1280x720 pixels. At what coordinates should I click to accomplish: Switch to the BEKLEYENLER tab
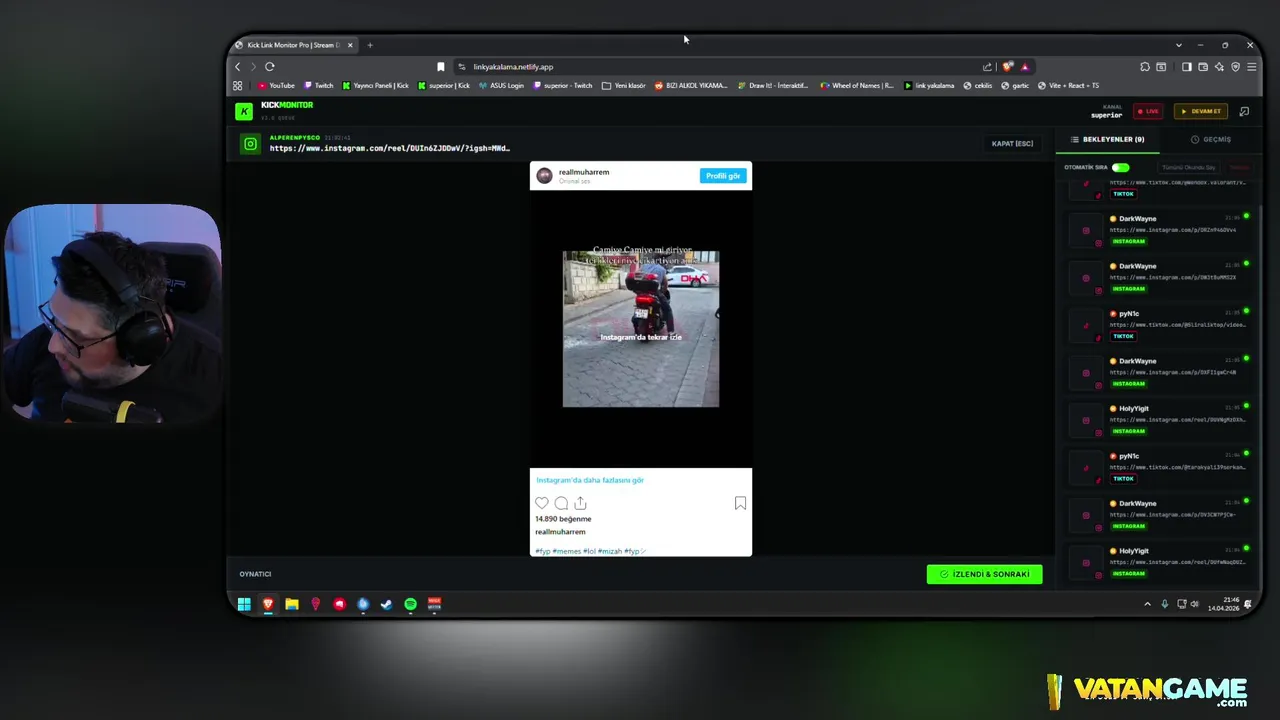click(1108, 139)
